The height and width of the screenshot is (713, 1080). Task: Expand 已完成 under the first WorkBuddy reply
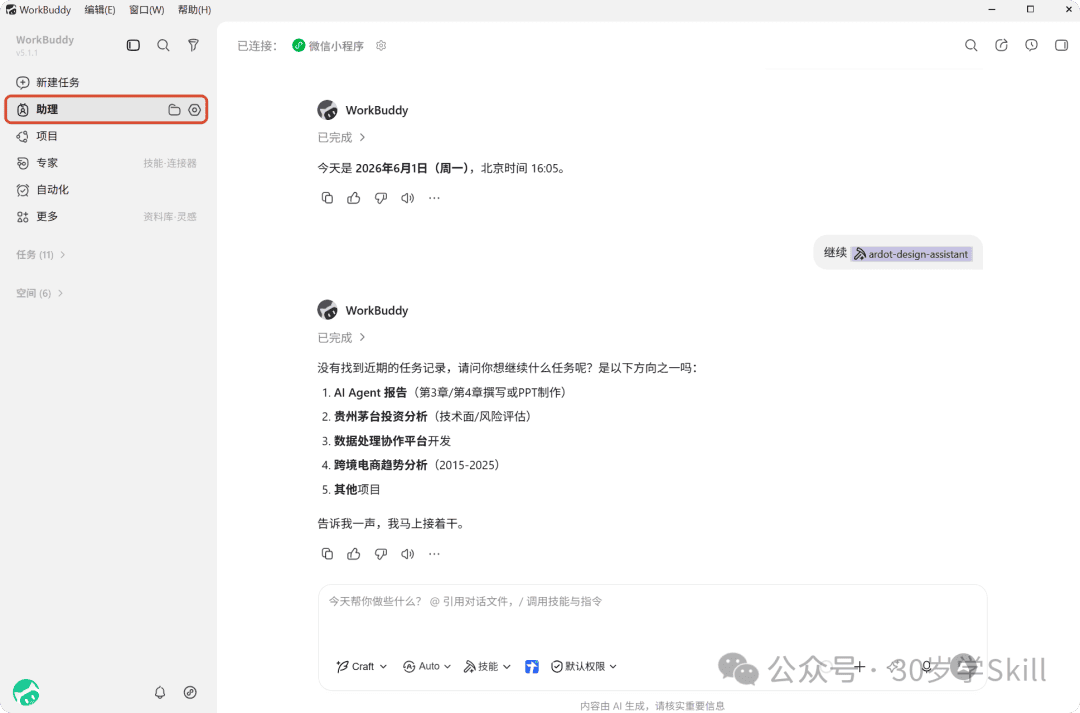point(342,138)
